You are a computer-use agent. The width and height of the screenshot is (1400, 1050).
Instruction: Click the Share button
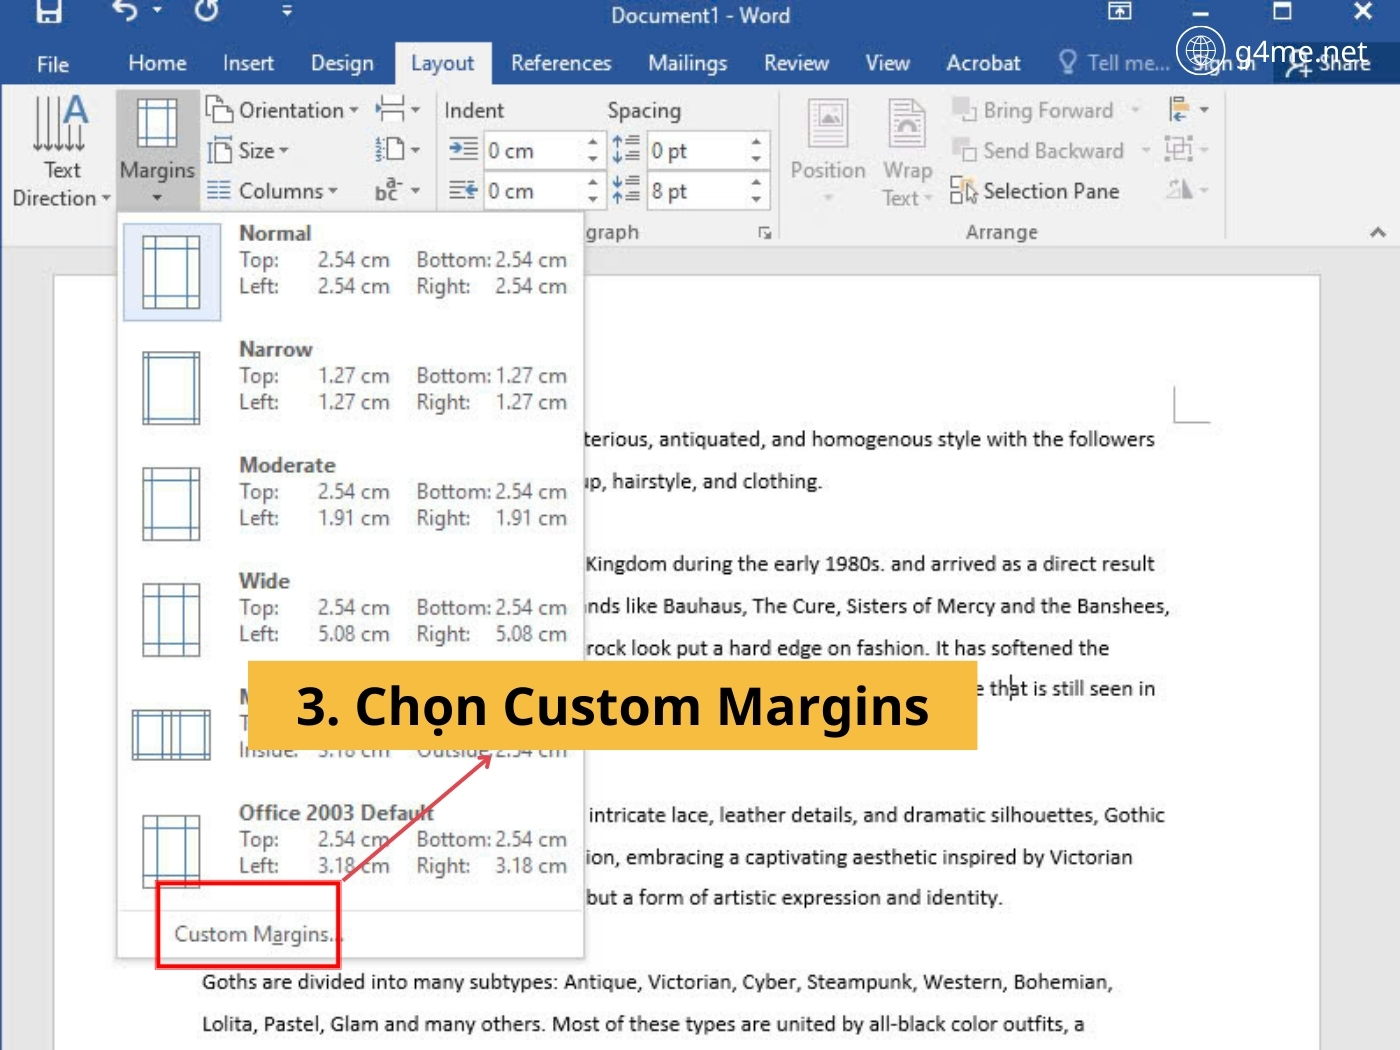click(1330, 64)
